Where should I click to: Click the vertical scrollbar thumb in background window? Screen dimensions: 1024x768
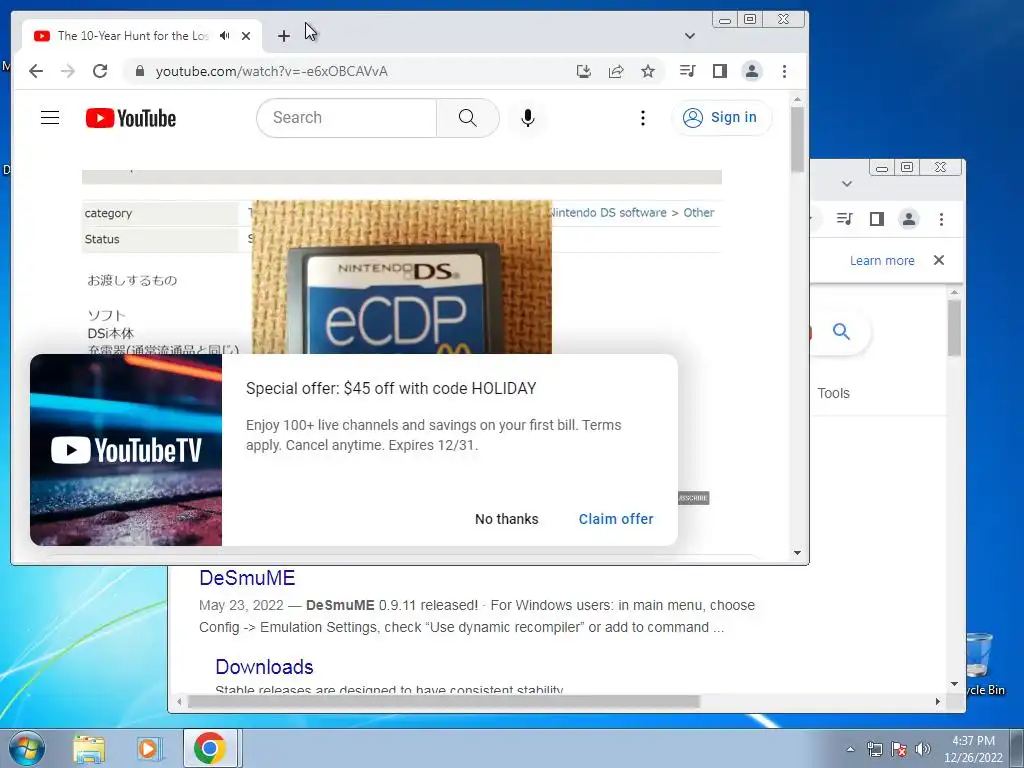point(954,328)
